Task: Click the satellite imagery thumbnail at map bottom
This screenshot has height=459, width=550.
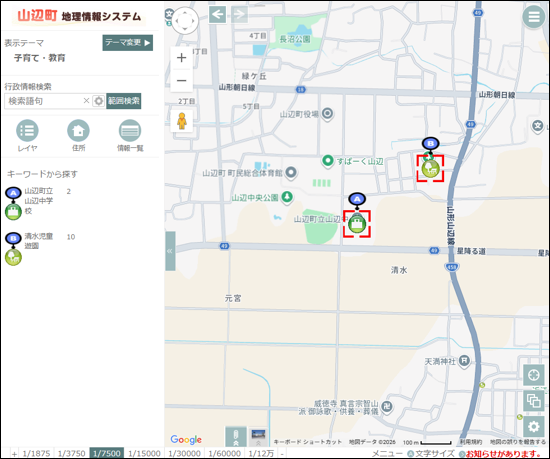Action: point(259,436)
